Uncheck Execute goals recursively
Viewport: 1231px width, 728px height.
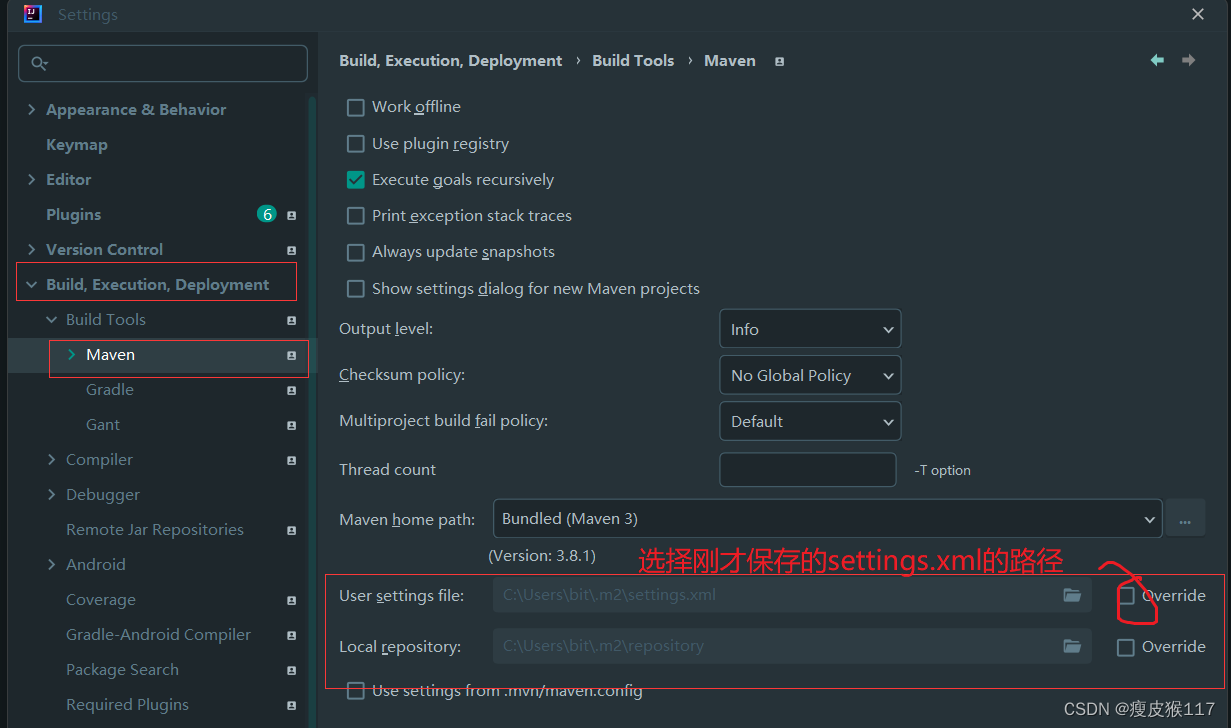point(355,180)
